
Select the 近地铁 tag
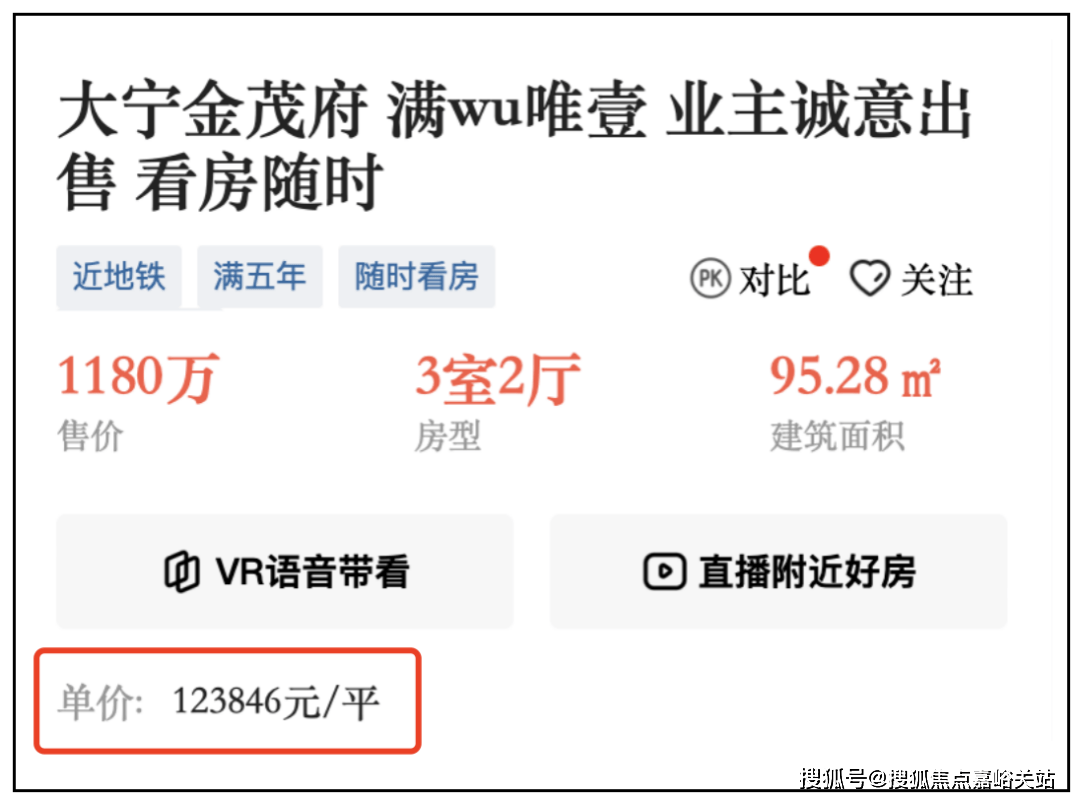click(x=119, y=277)
